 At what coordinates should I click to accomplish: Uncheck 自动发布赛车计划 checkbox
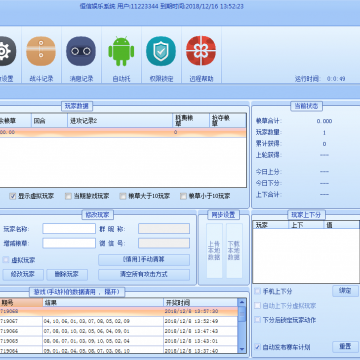click(257, 347)
